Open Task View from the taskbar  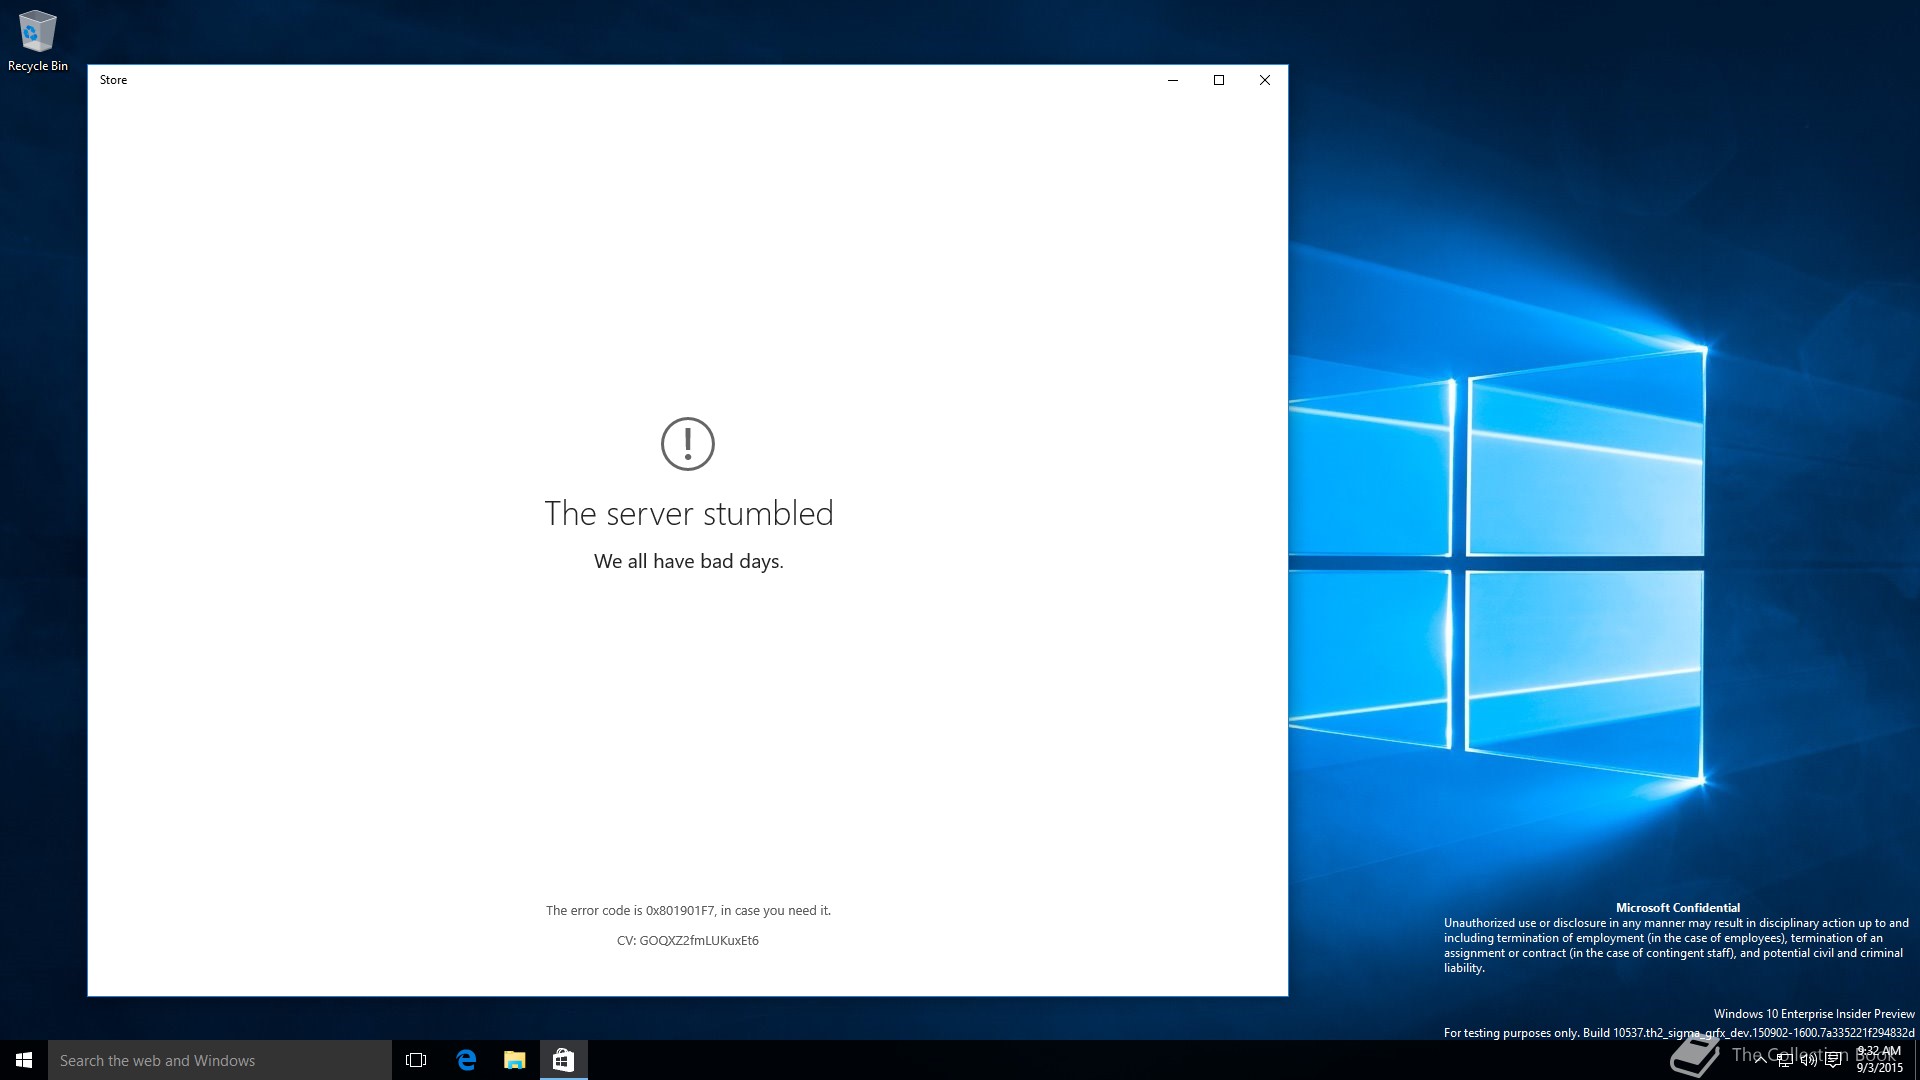coord(416,1060)
